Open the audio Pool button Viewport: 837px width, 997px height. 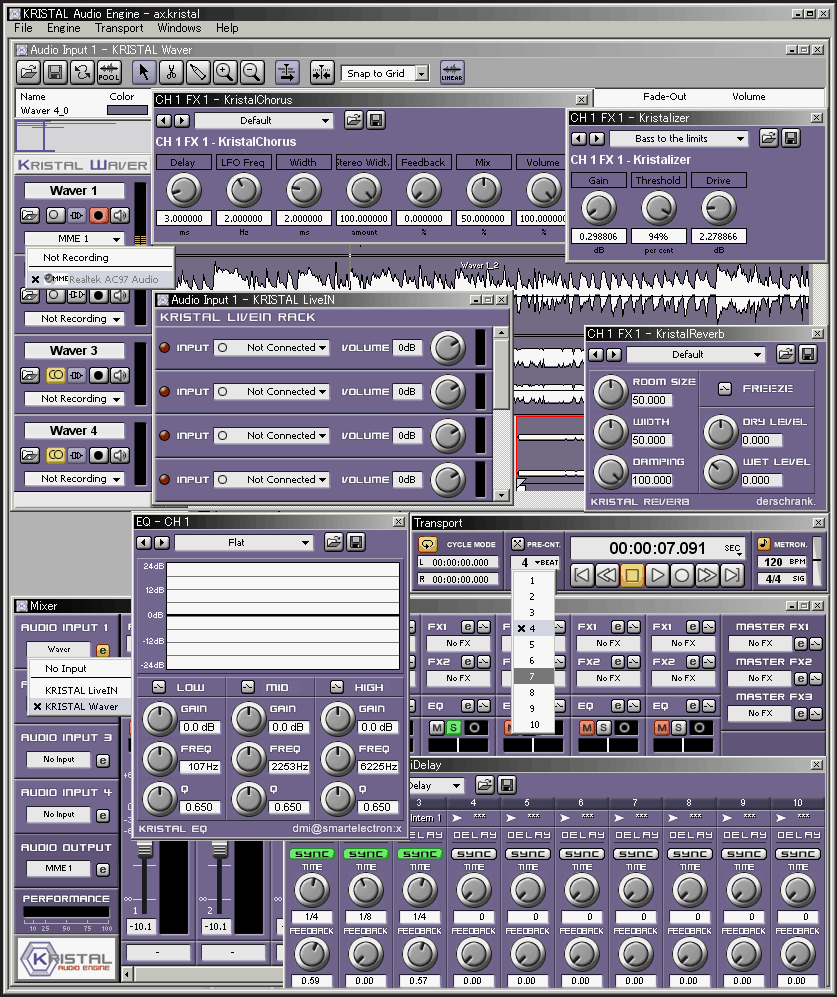[x=109, y=72]
